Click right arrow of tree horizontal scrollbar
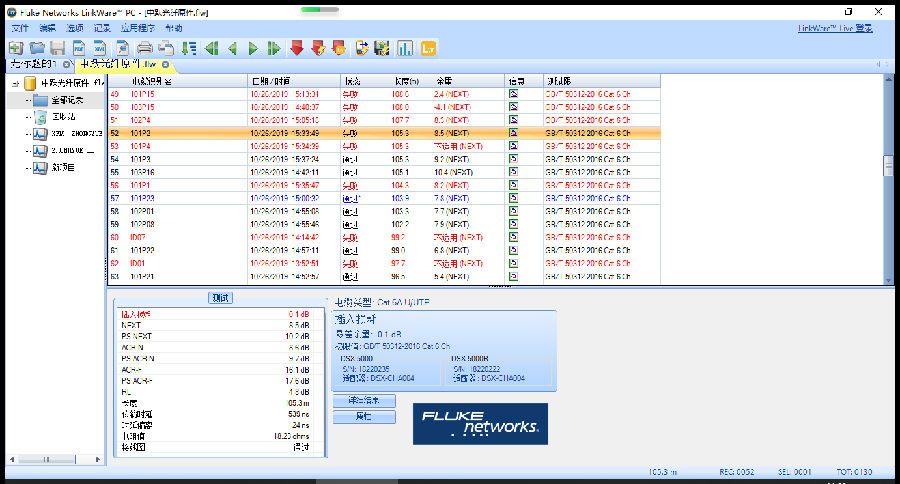Image resolution: width=900 pixels, height=484 pixels. 98,459
